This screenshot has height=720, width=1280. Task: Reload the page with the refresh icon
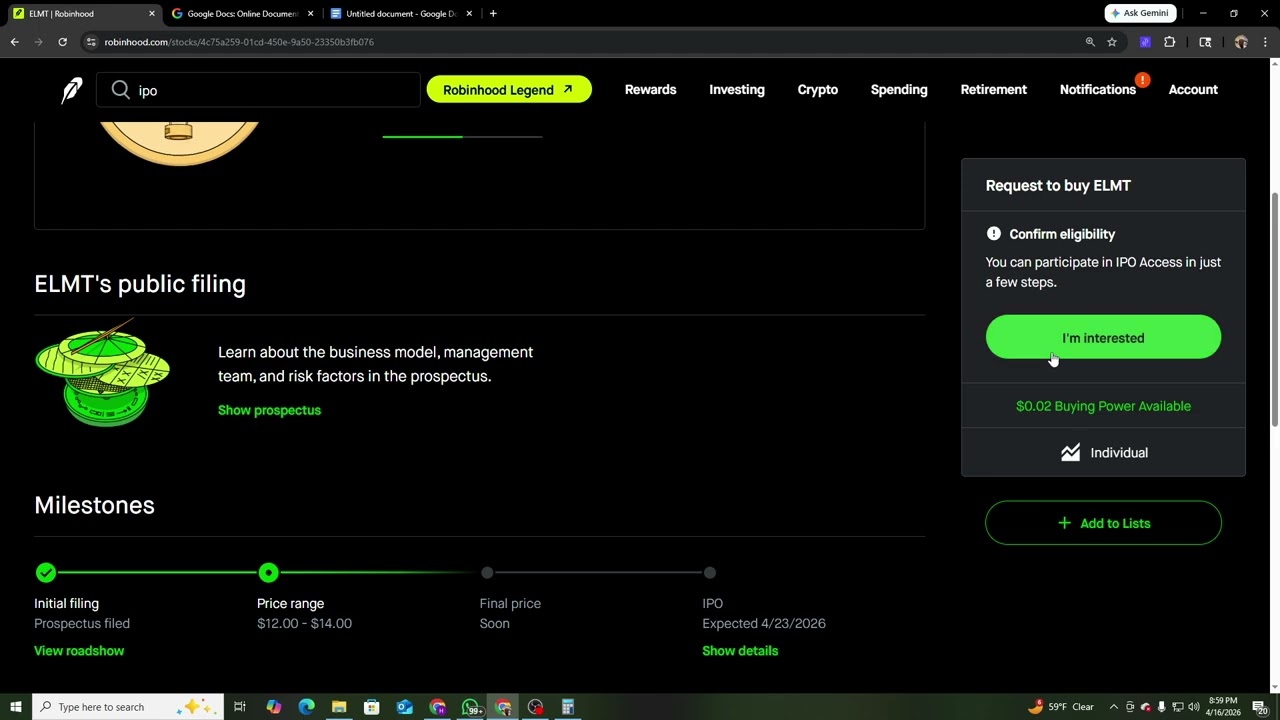point(62,42)
